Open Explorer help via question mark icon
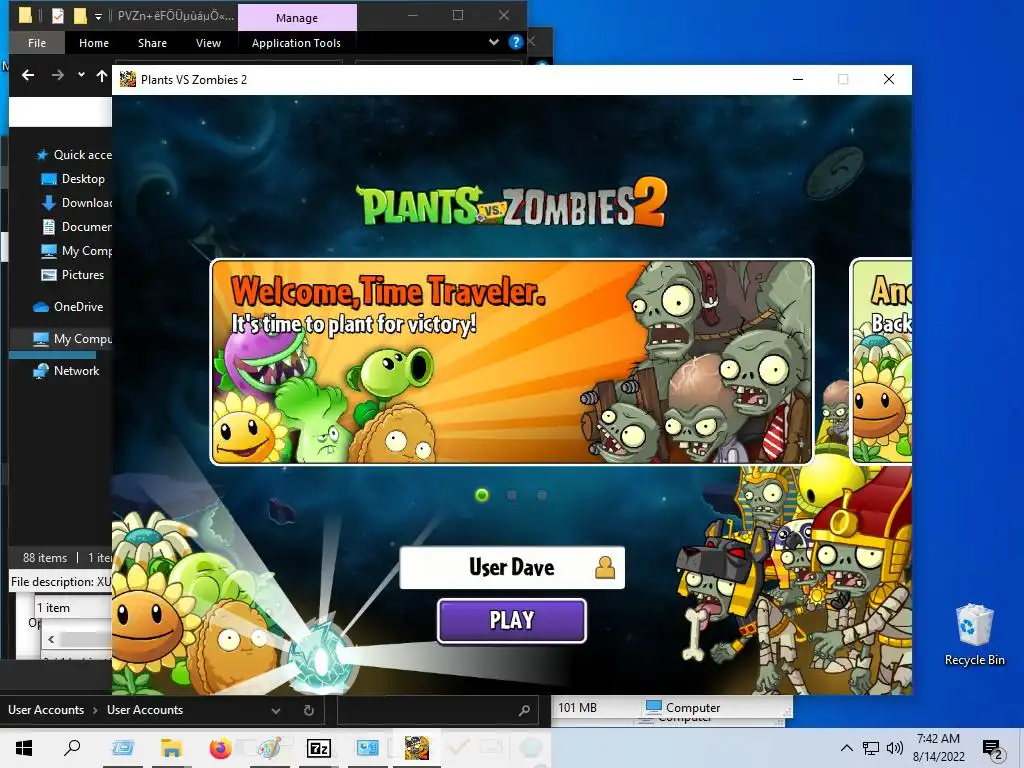 (x=516, y=42)
